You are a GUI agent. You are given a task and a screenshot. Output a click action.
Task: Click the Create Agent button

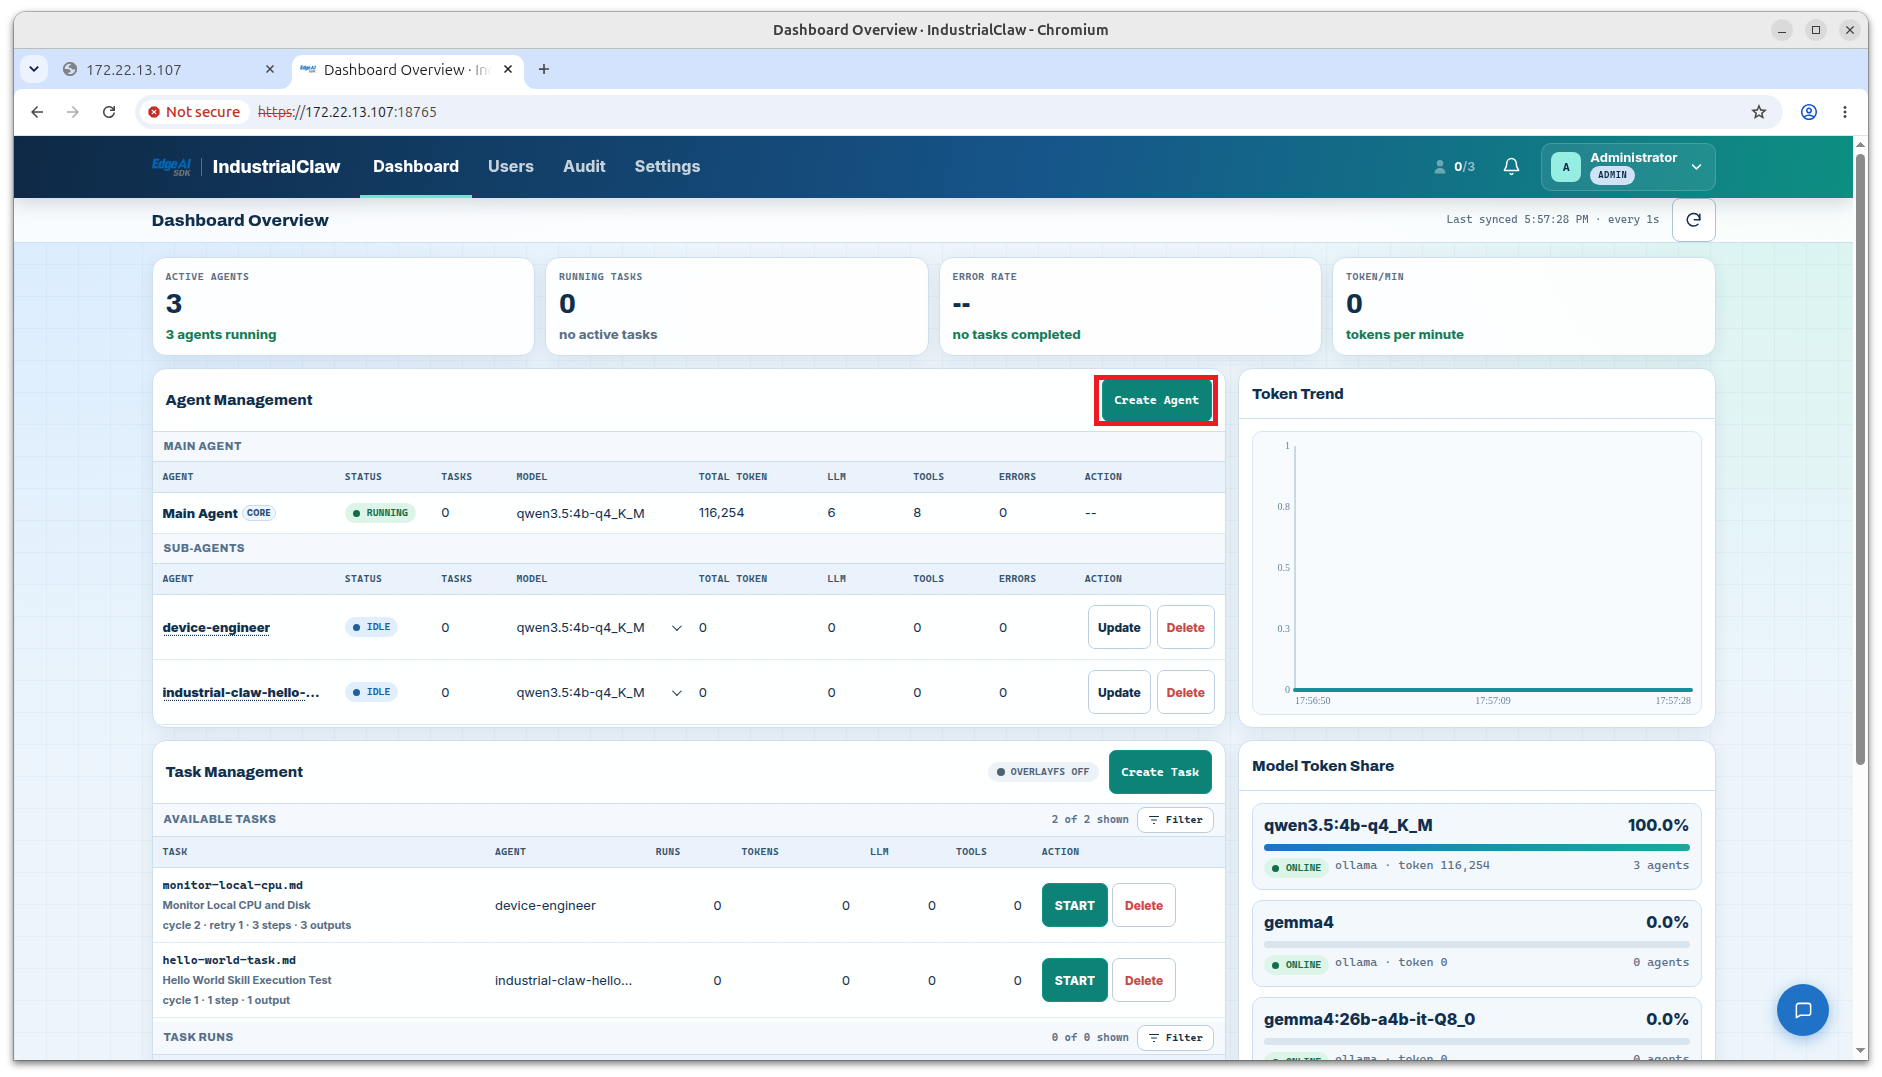coord(1156,400)
